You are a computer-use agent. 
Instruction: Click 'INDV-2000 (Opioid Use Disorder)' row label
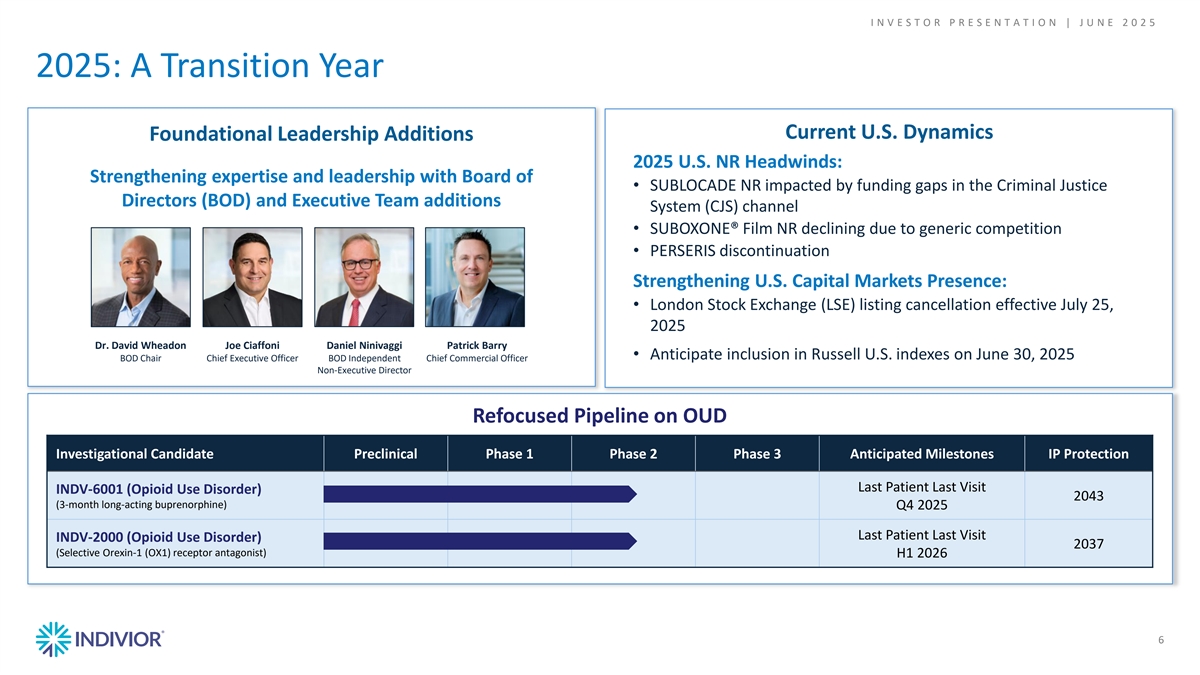pyautogui.click(x=159, y=537)
